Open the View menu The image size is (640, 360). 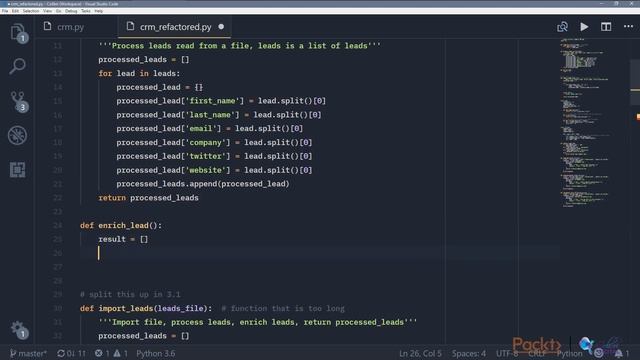pos(47,11)
